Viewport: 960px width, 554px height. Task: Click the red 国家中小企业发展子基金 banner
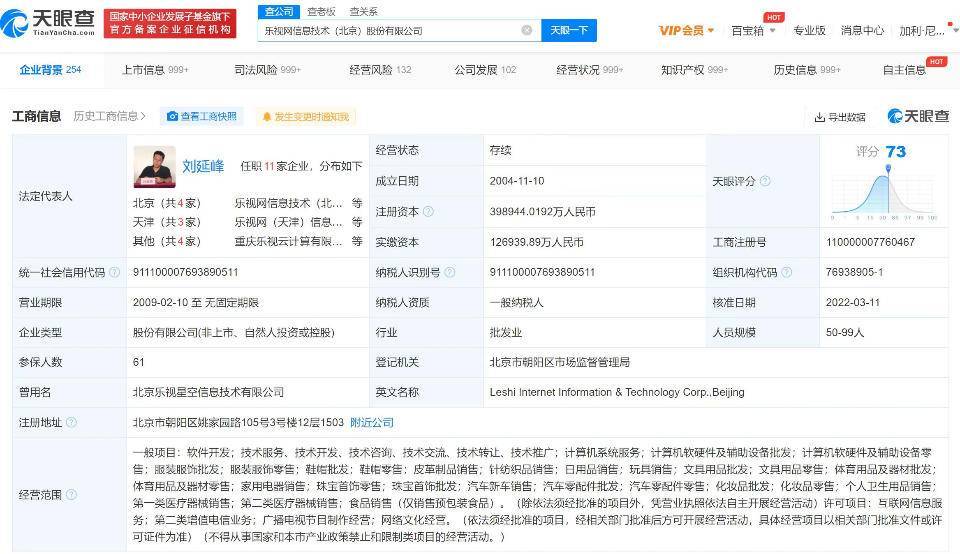point(170,23)
